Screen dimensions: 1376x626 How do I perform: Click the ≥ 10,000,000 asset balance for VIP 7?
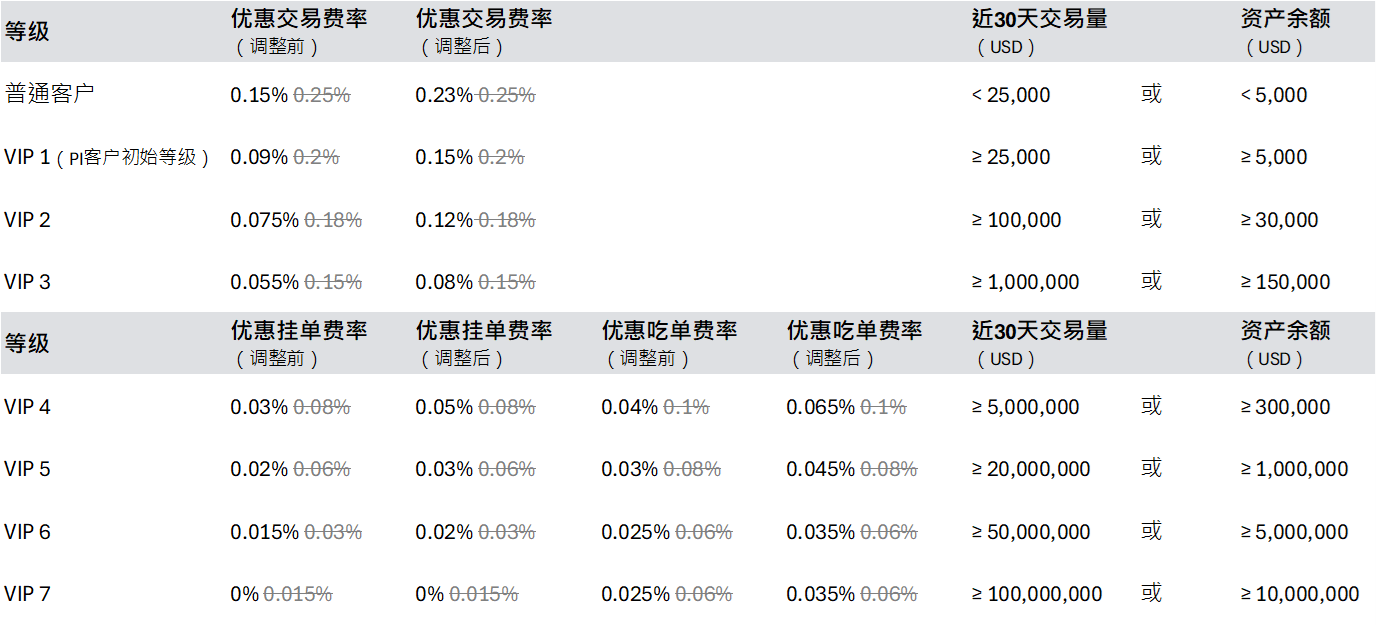tap(1300, 594)
